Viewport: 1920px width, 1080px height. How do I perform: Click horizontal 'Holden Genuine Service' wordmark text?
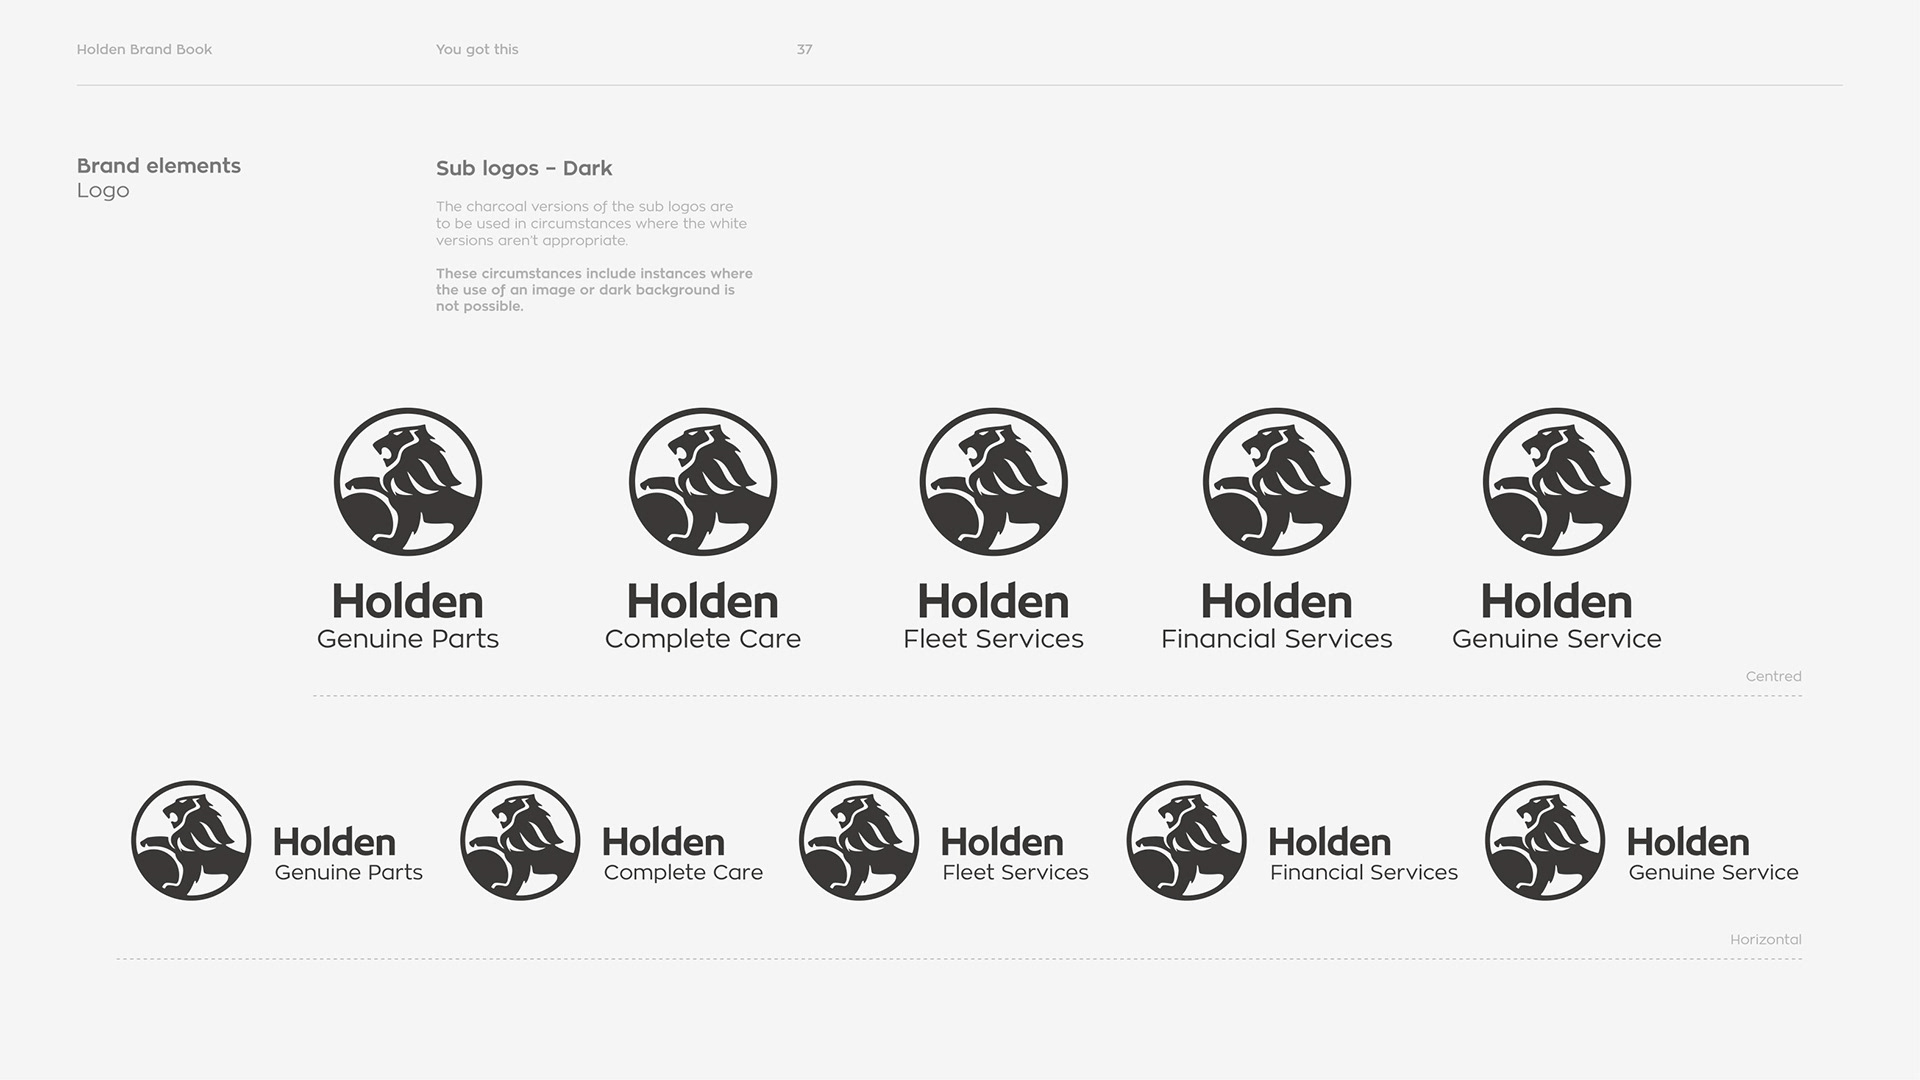click(1712, 856)
